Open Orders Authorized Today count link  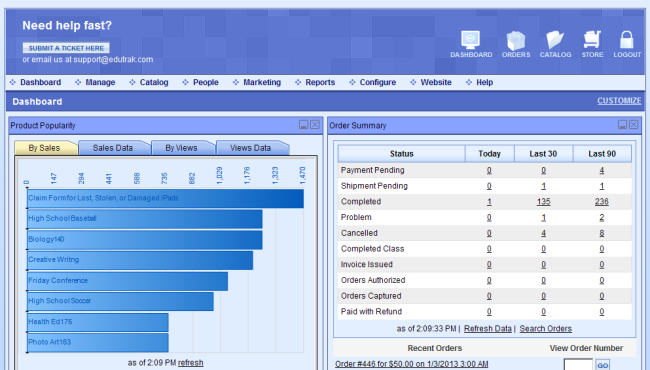(x=489, y=280)
